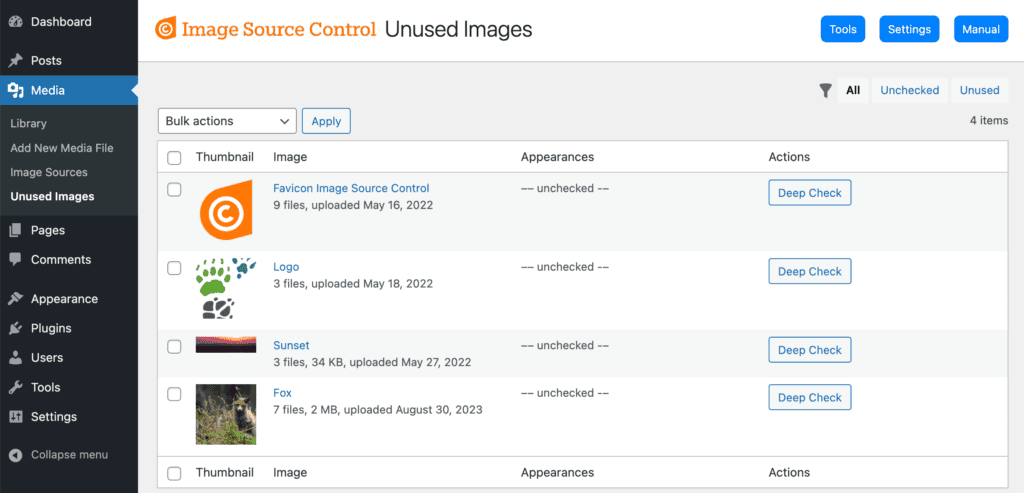The height and width of the screenshot is (493, 1024).
Task: Click the paw print Logo thumbnail
Action: pyautogui.click(x=226, y=288)
